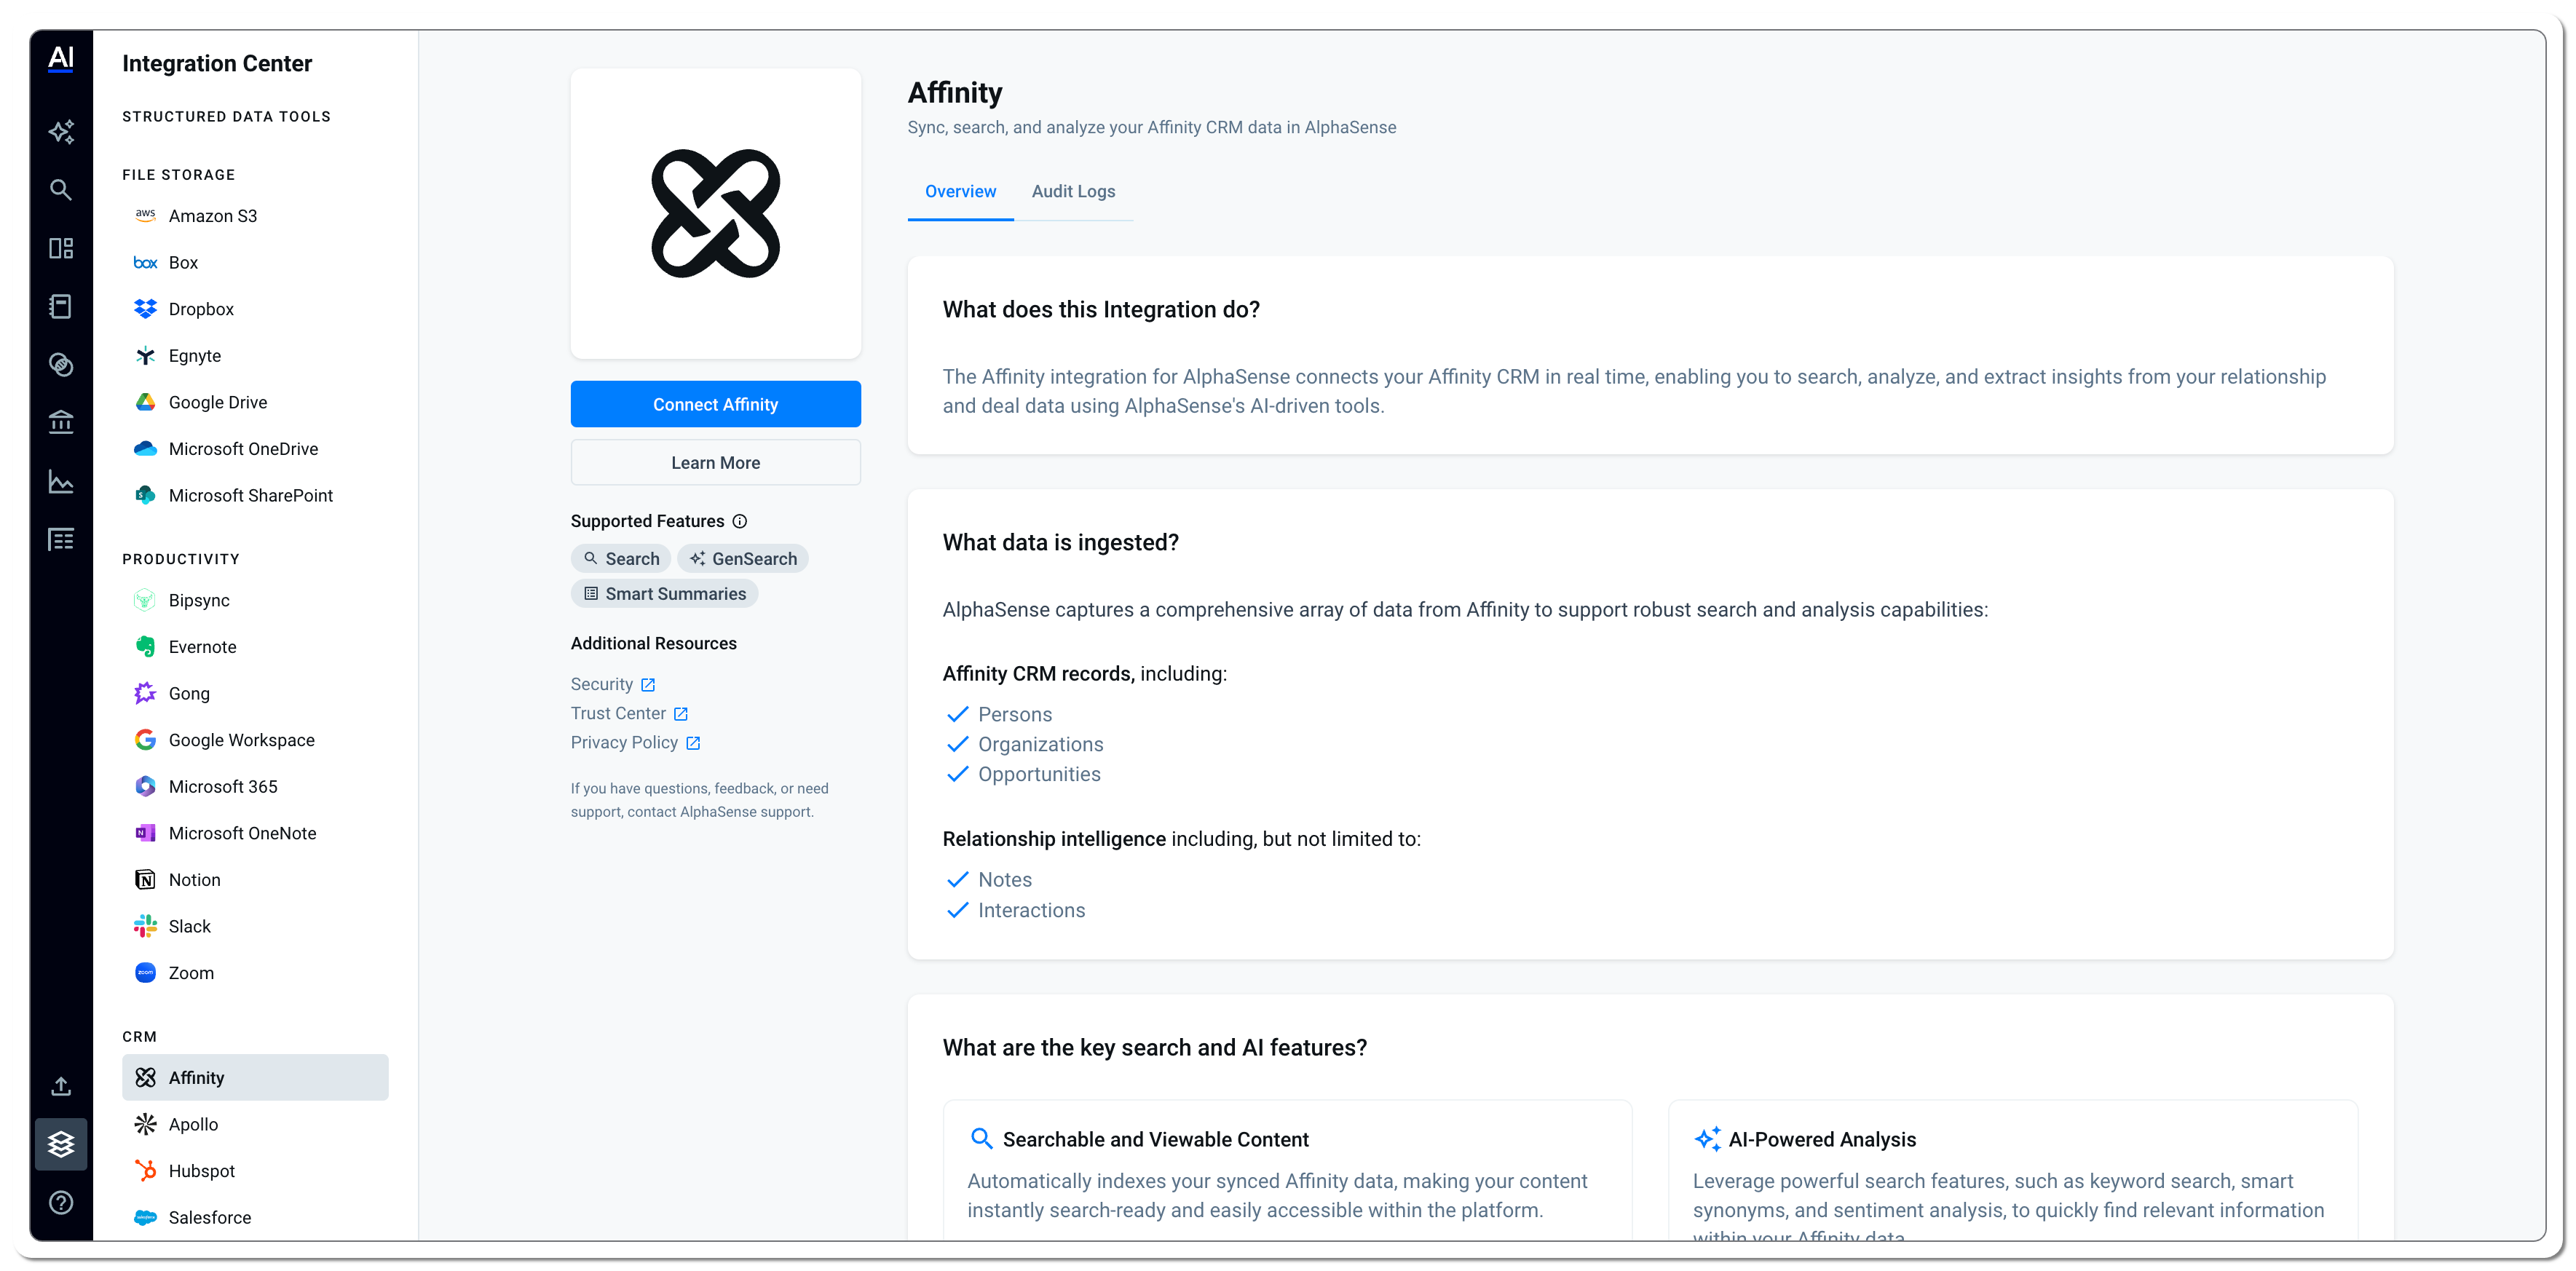Click the Integration Center heading
Screen dimensions: 2576x1271
pyautogui.click(x=217, y=63)
